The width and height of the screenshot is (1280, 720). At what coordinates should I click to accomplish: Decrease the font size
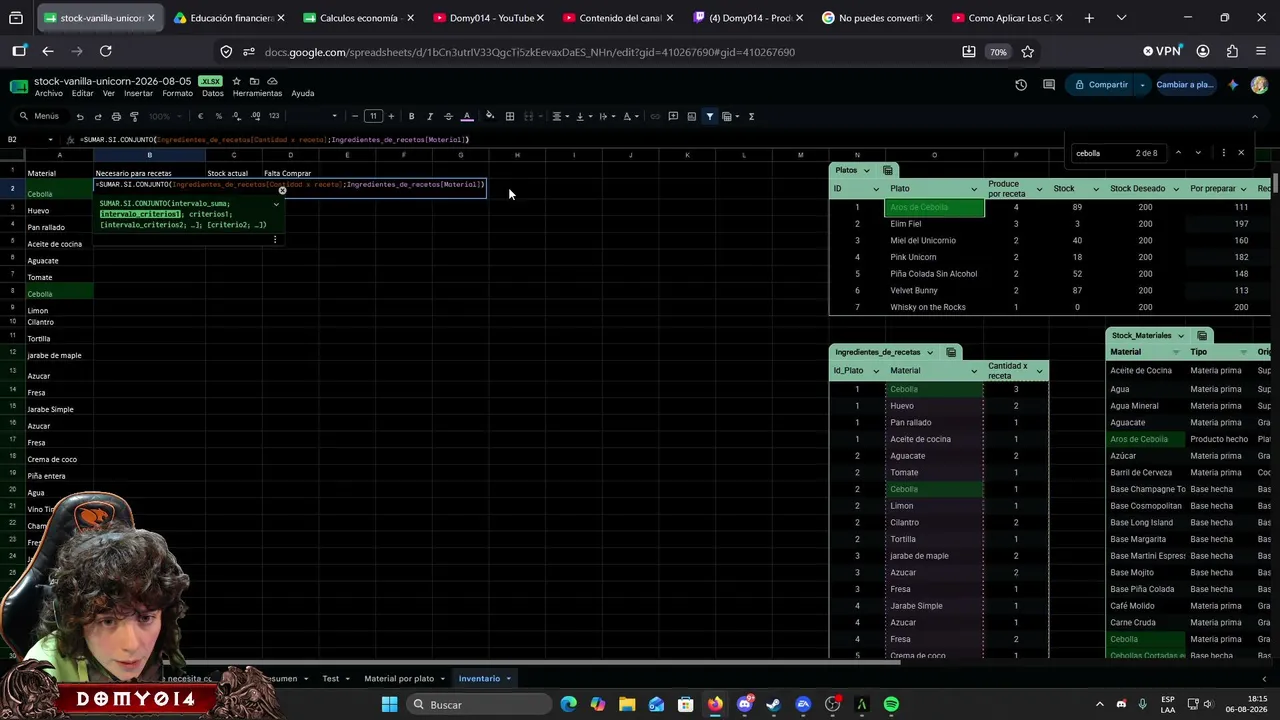pyautogui.click(x=355, y=116)
